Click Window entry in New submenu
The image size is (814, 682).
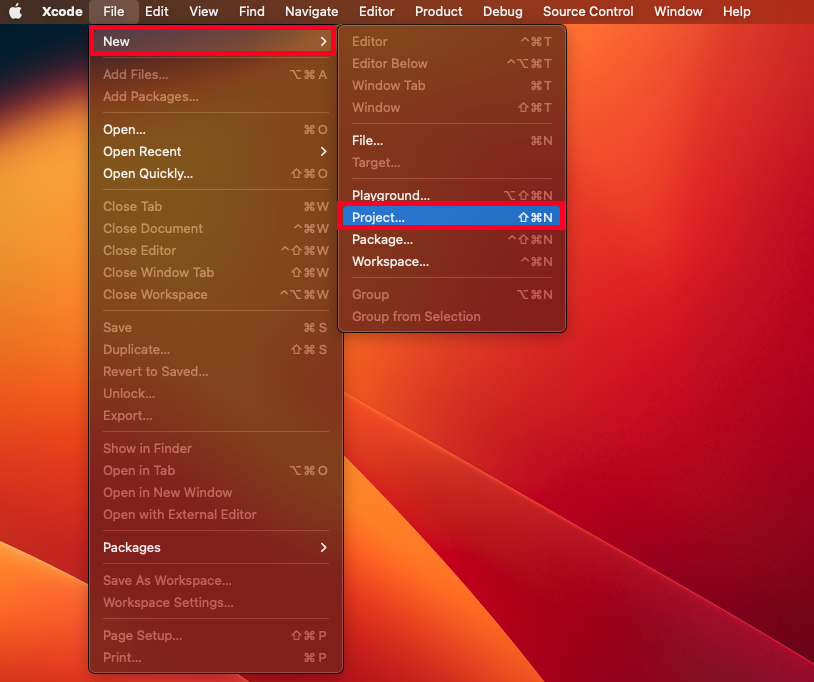[x=452, y=107]
